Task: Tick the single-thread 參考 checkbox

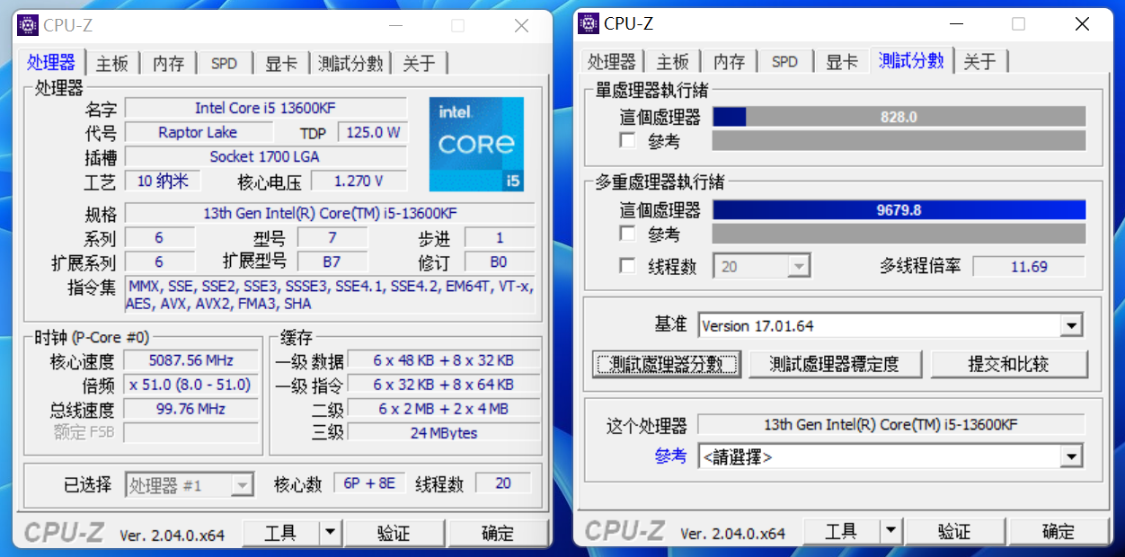Action: tap(628, 141)
